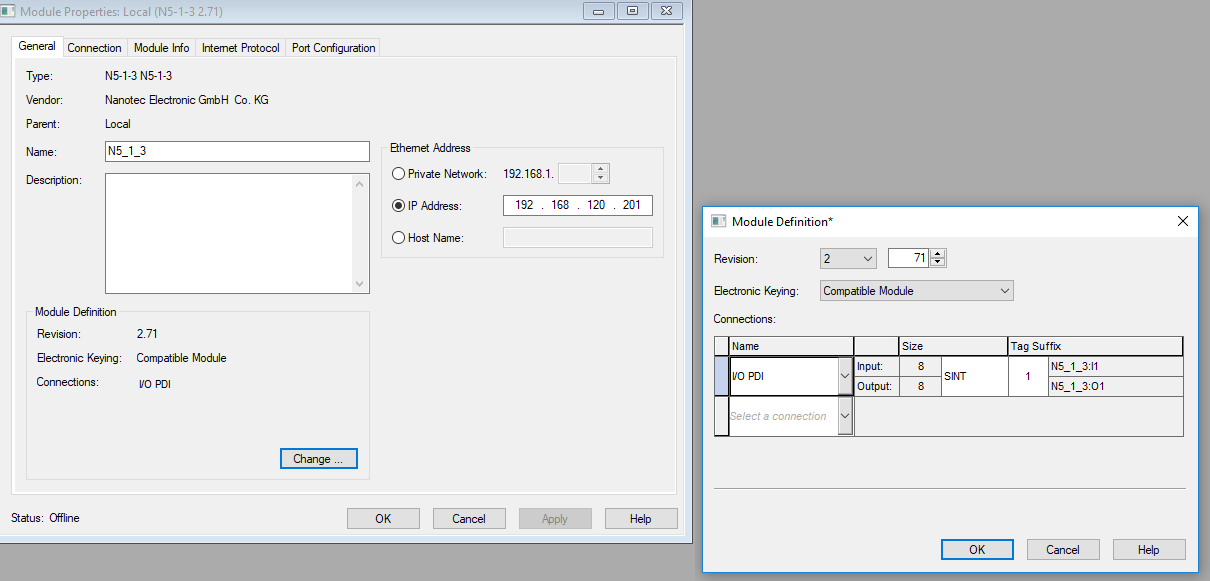
Task: Click the Description scrollbar down arrow
Action: point(361,284)
